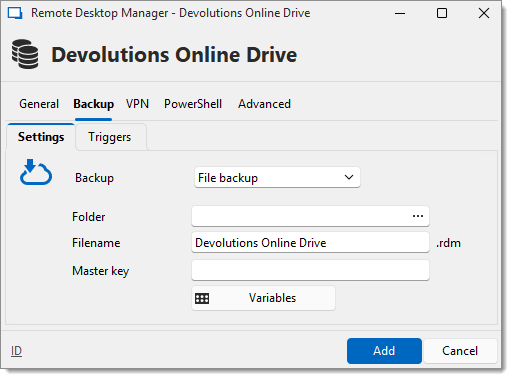512x379 pixels.
Task: Click the Filename input field
Action: 310,243
